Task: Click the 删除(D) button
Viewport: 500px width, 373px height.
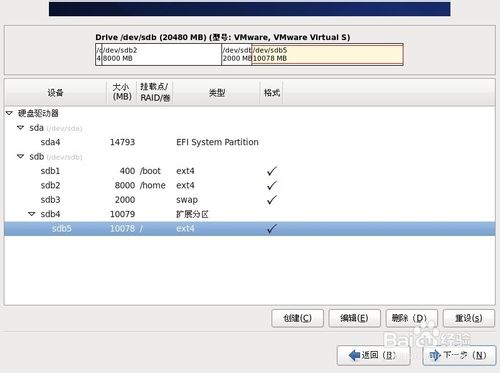Action: (x=411, y=318)
